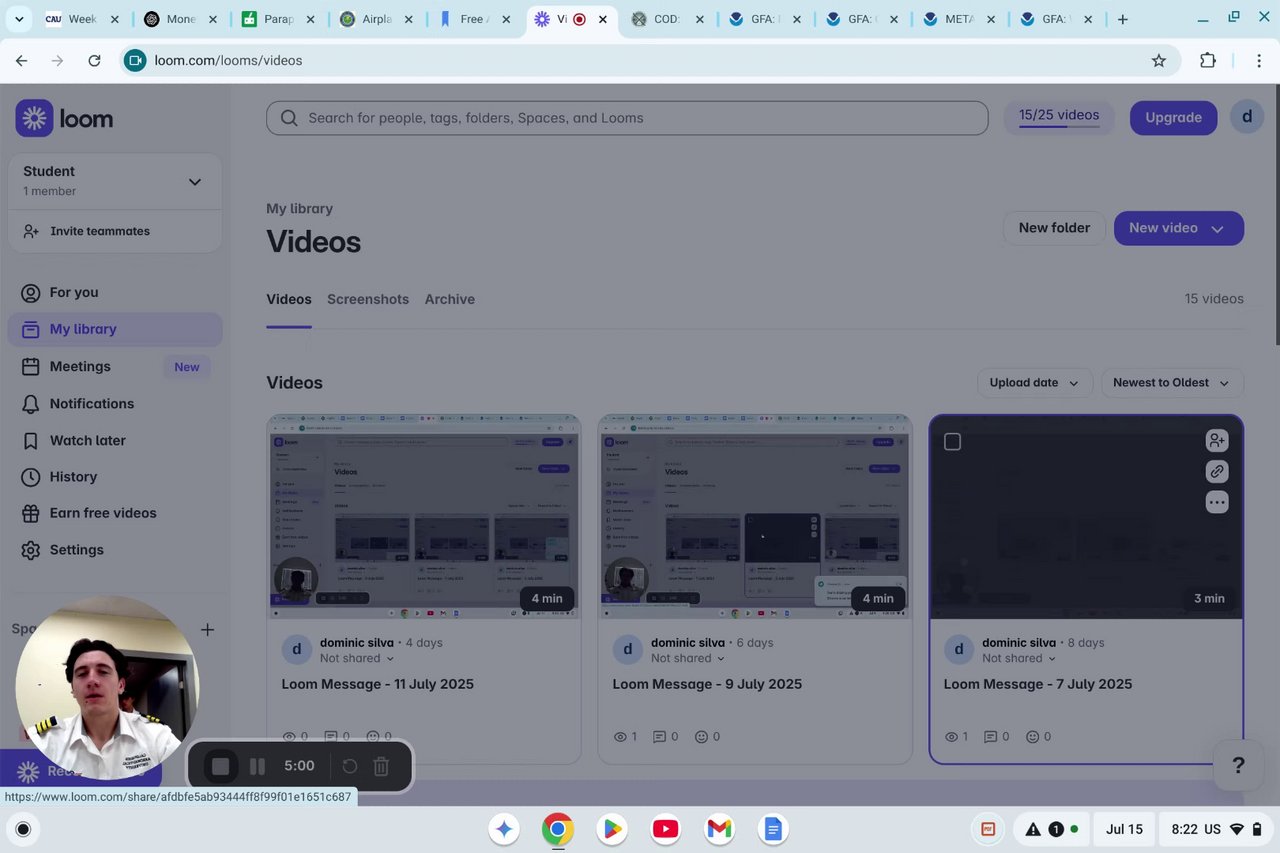Open the Upload date filter dropdown
Image resolution: width=1280 pixels, height=853 pixels.
(x=1034, y=382)
